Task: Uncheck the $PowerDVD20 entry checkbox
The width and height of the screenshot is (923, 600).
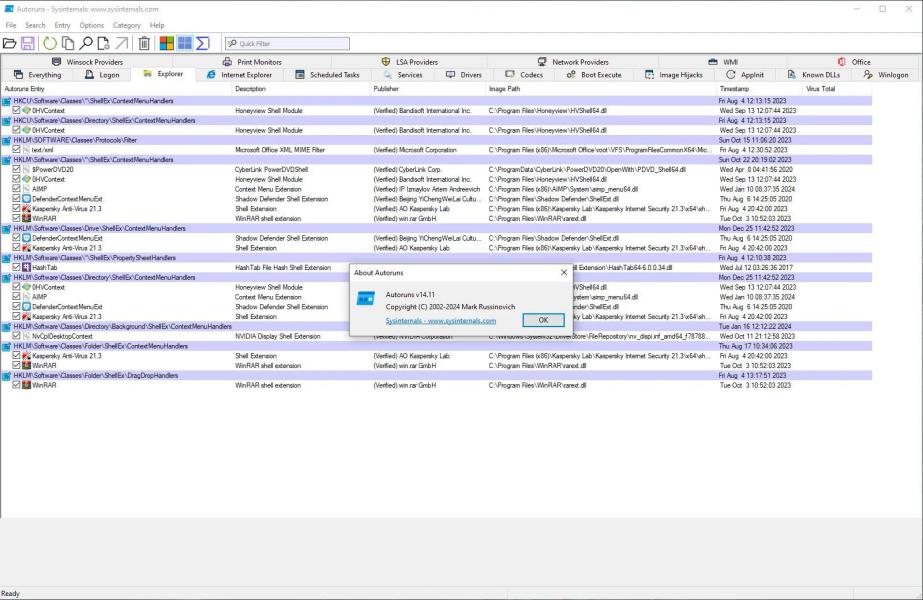Action: tap(16, 170)
